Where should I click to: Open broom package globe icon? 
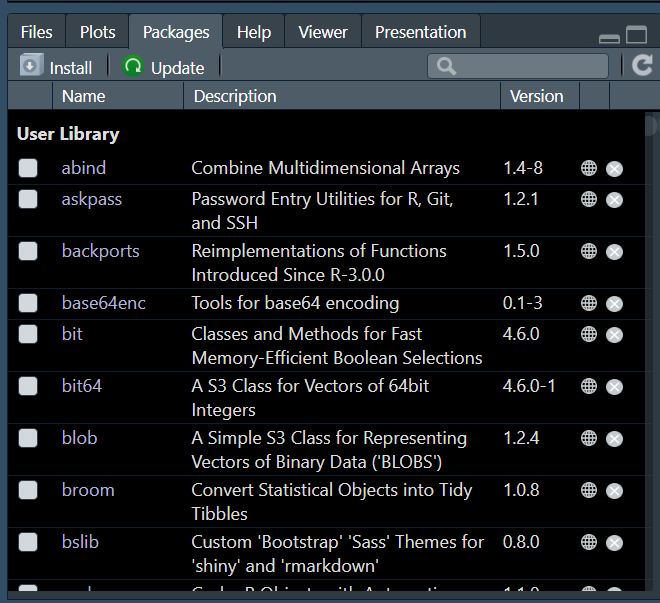pos(588,490)
